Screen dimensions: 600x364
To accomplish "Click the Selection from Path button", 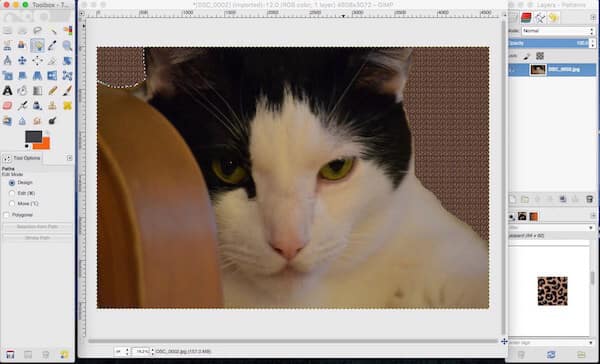I will 38,227.
